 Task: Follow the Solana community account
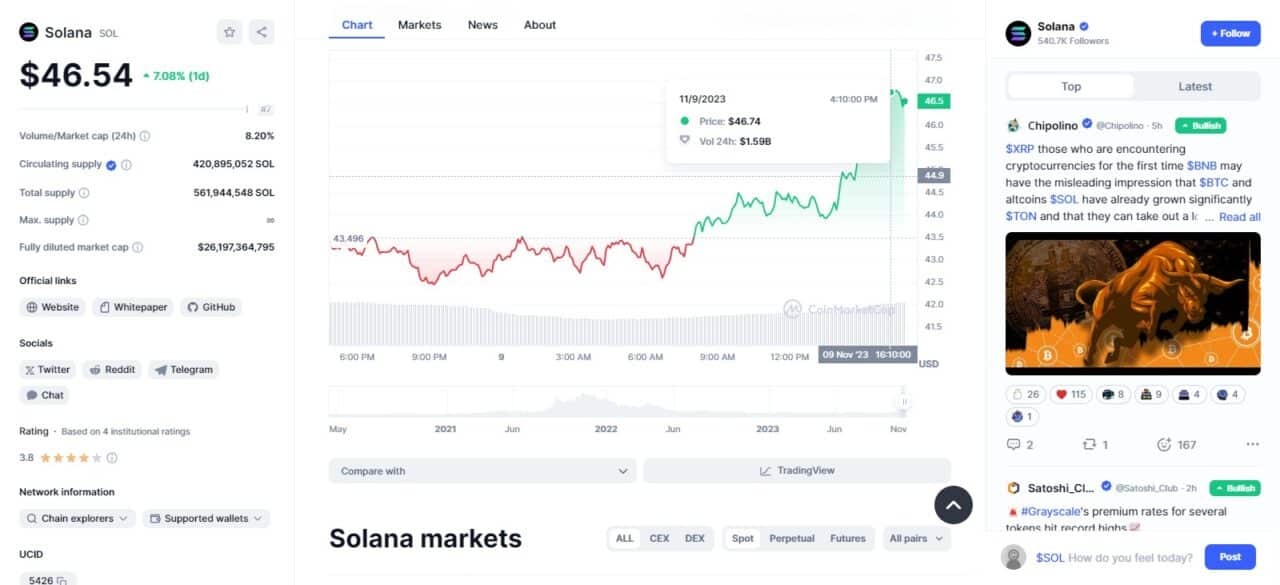coord(1230,33)
